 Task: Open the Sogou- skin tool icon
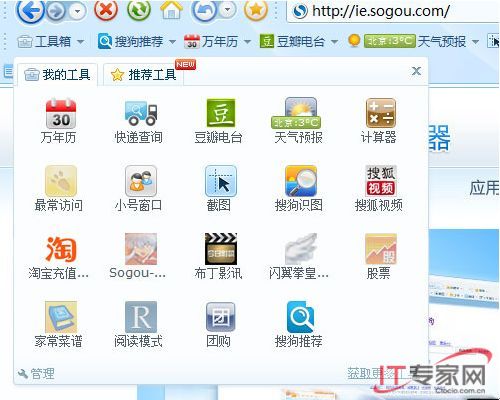(141, 249)
